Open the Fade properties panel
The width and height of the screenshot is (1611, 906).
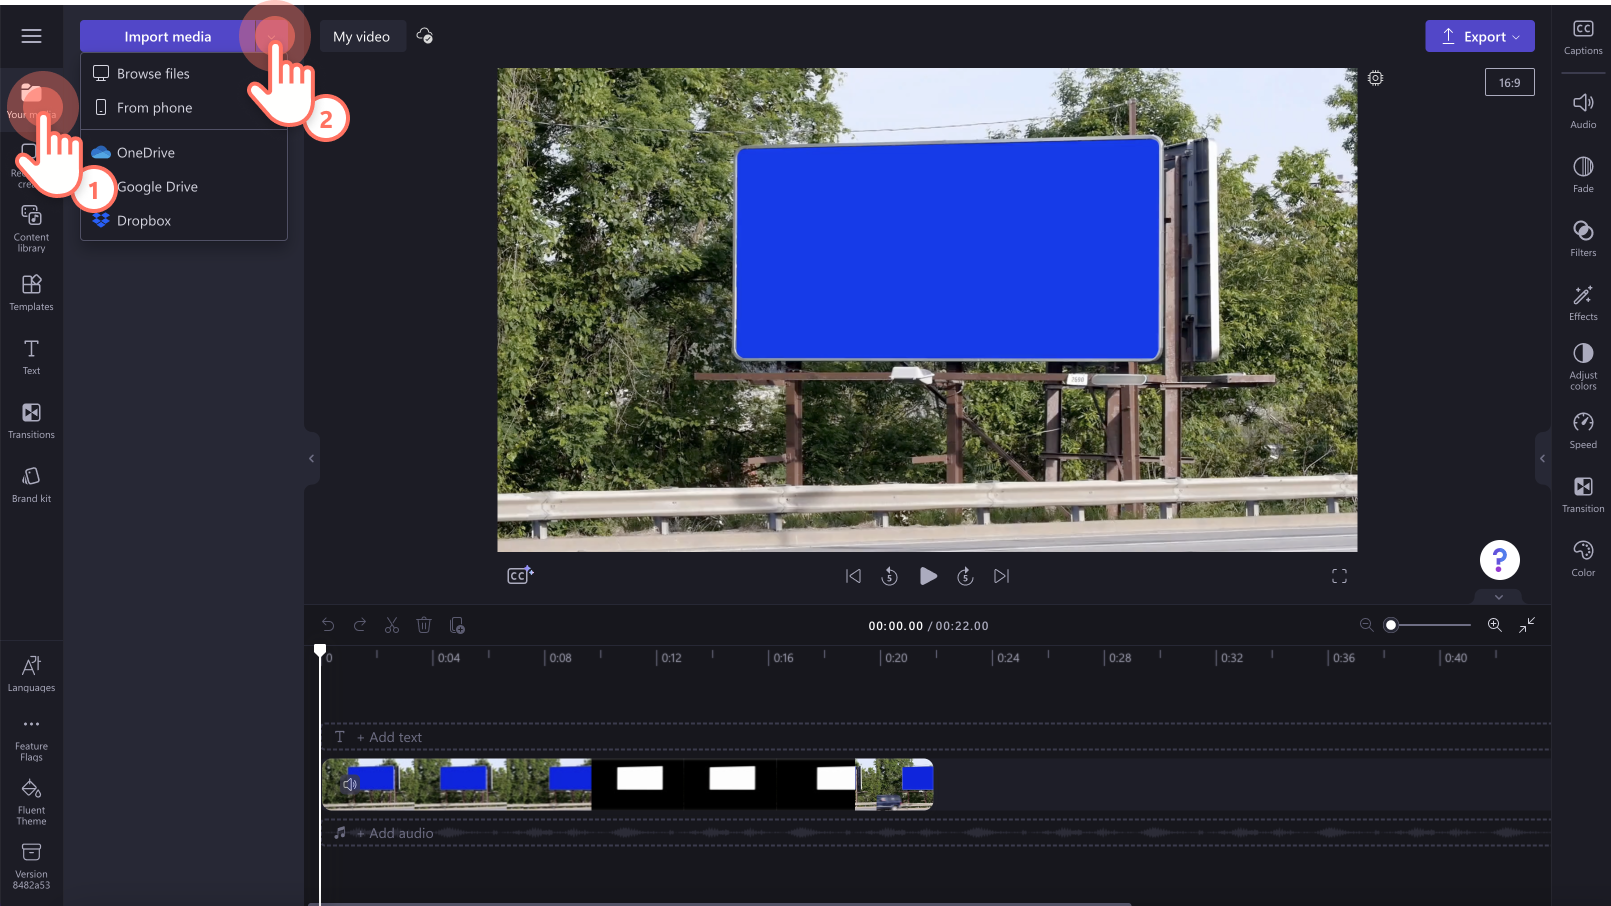click(x=1583, y=175)
